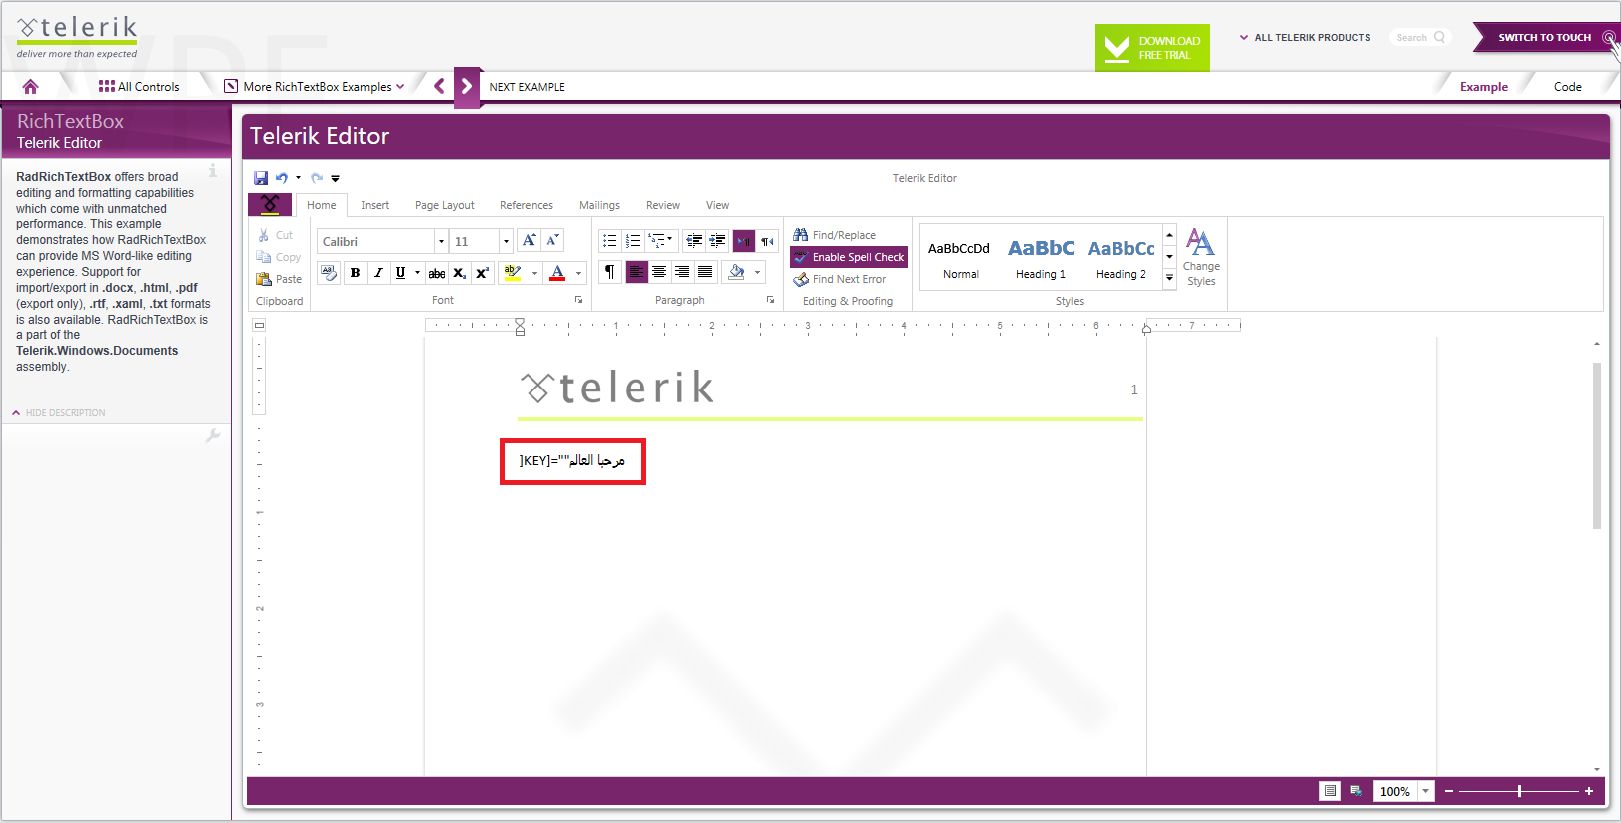Select the View ribbon tab
Viewport: 1621px width, 823px height.
pyautogui.click(x=717, y=205)
